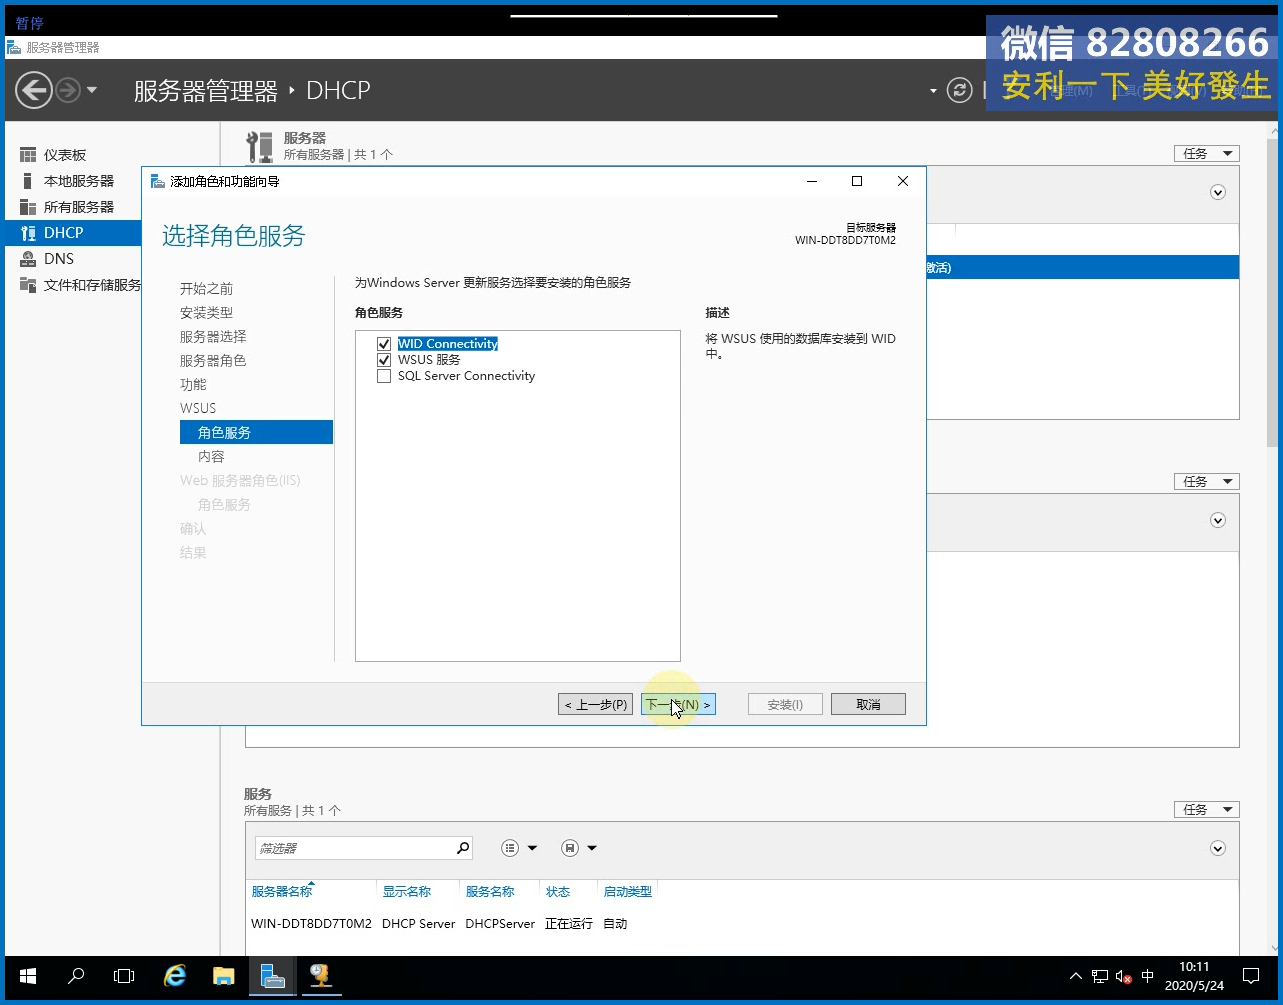Go to 服务器角色 wizard step
The image size is (1283, 1005).
point(213,361)
